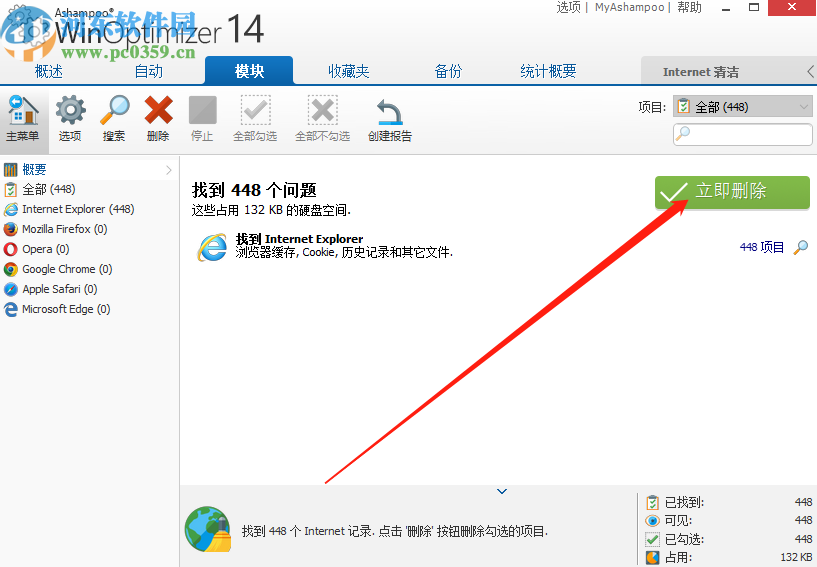
Task: Switch to the 统计概要 tab
Action: pos(548,71)
